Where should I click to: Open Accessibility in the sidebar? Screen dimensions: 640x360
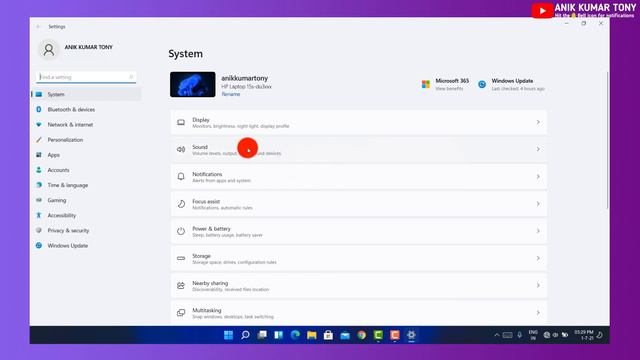86,215
